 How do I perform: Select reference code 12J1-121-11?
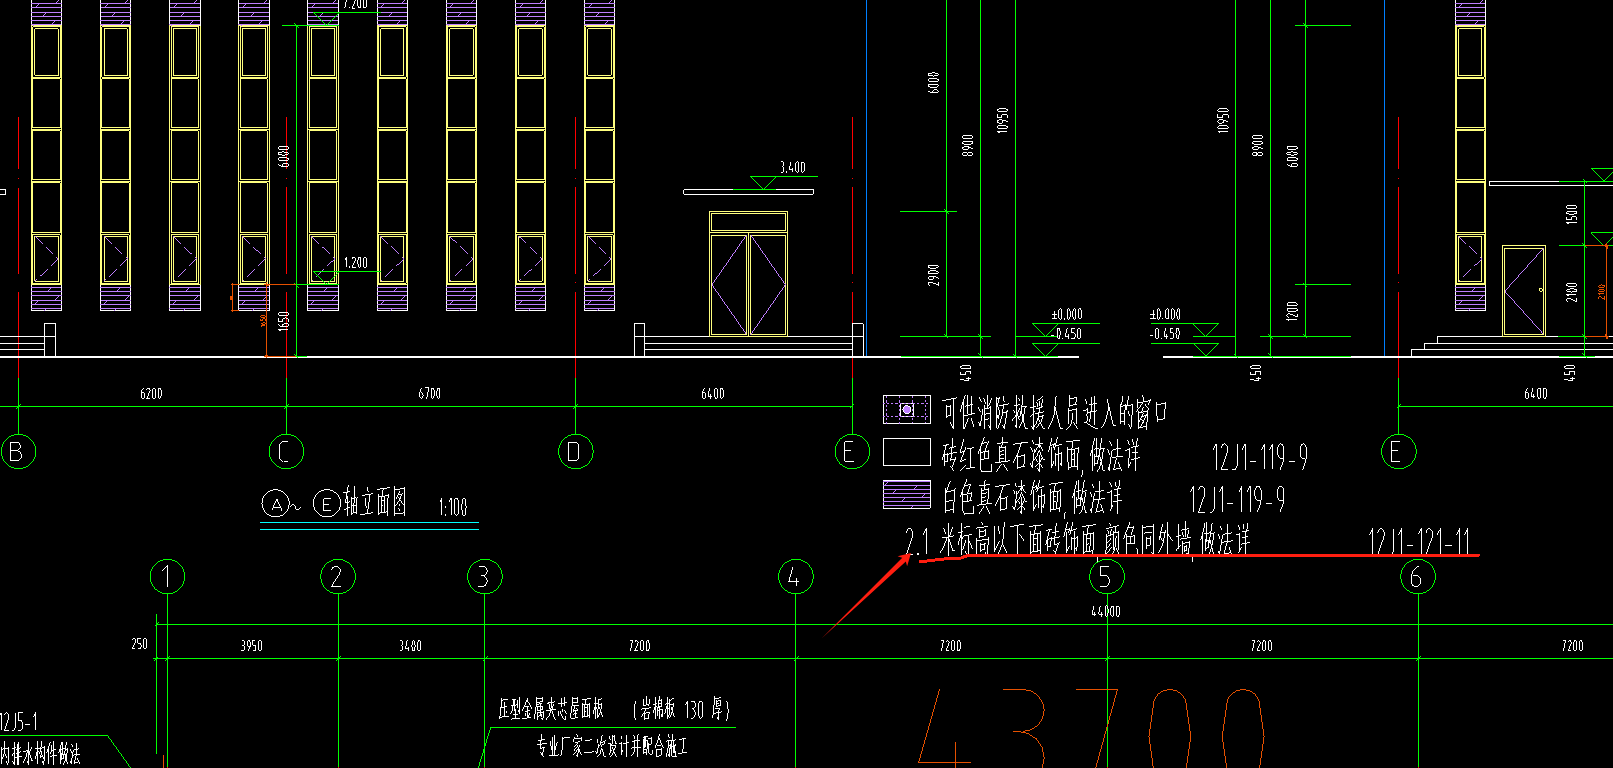1420,542
